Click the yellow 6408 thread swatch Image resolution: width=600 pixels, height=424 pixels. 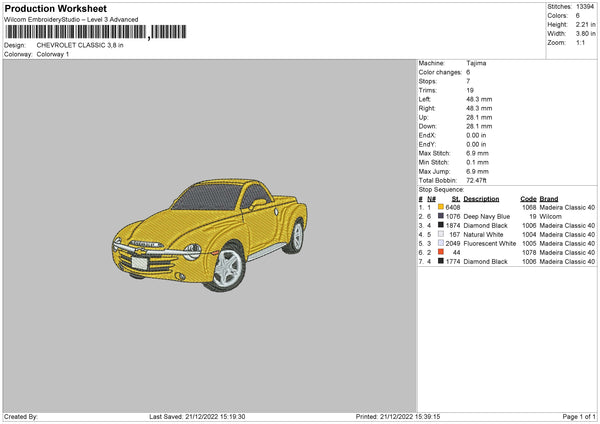(440, 207)
